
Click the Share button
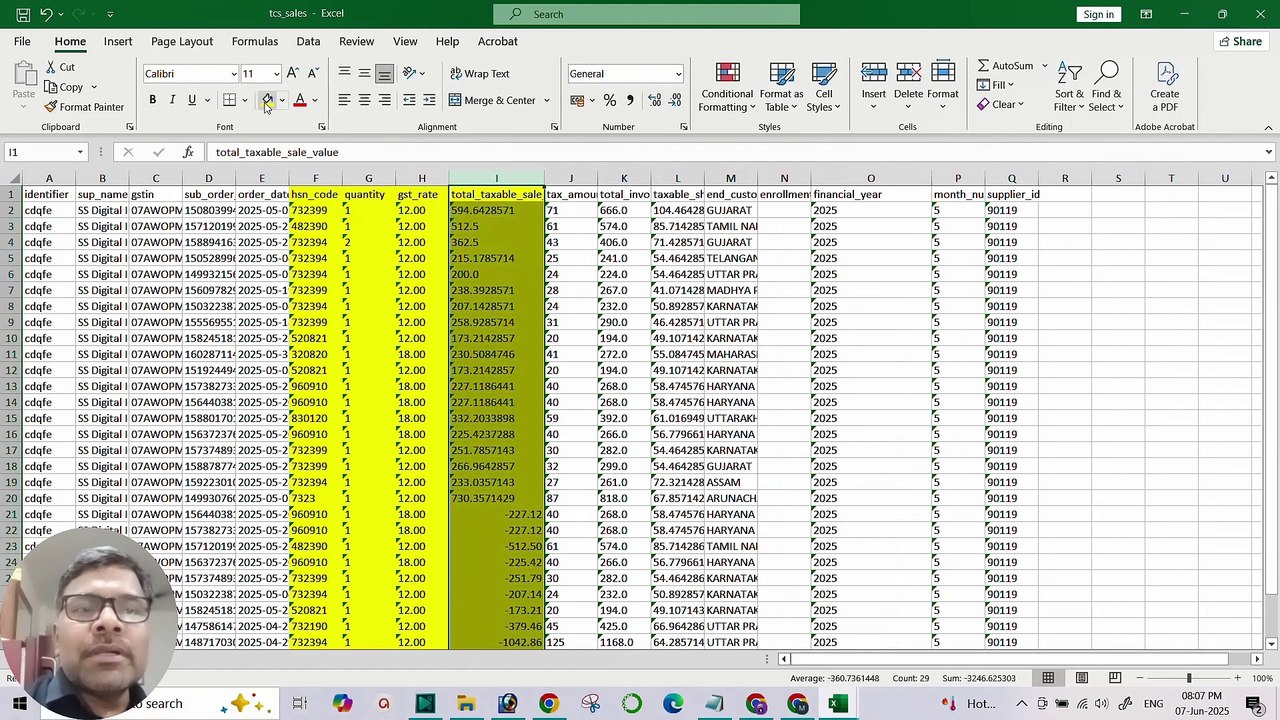click(1240, 41)
